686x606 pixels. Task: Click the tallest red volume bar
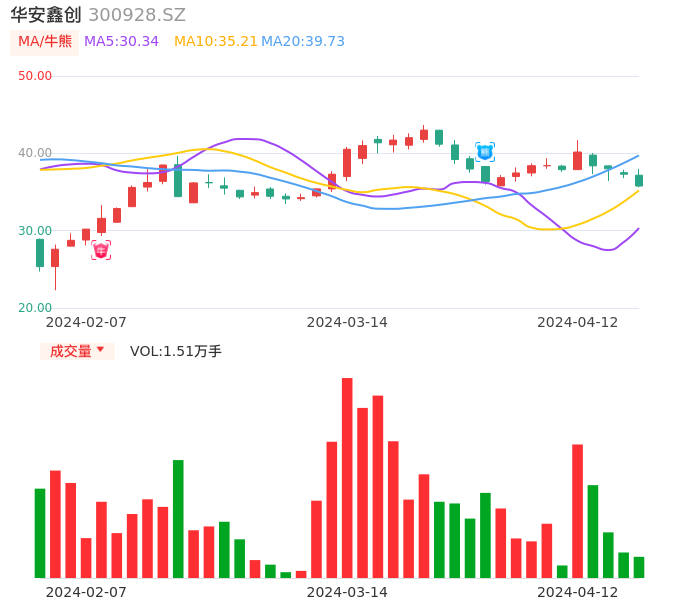pos(347,478)
